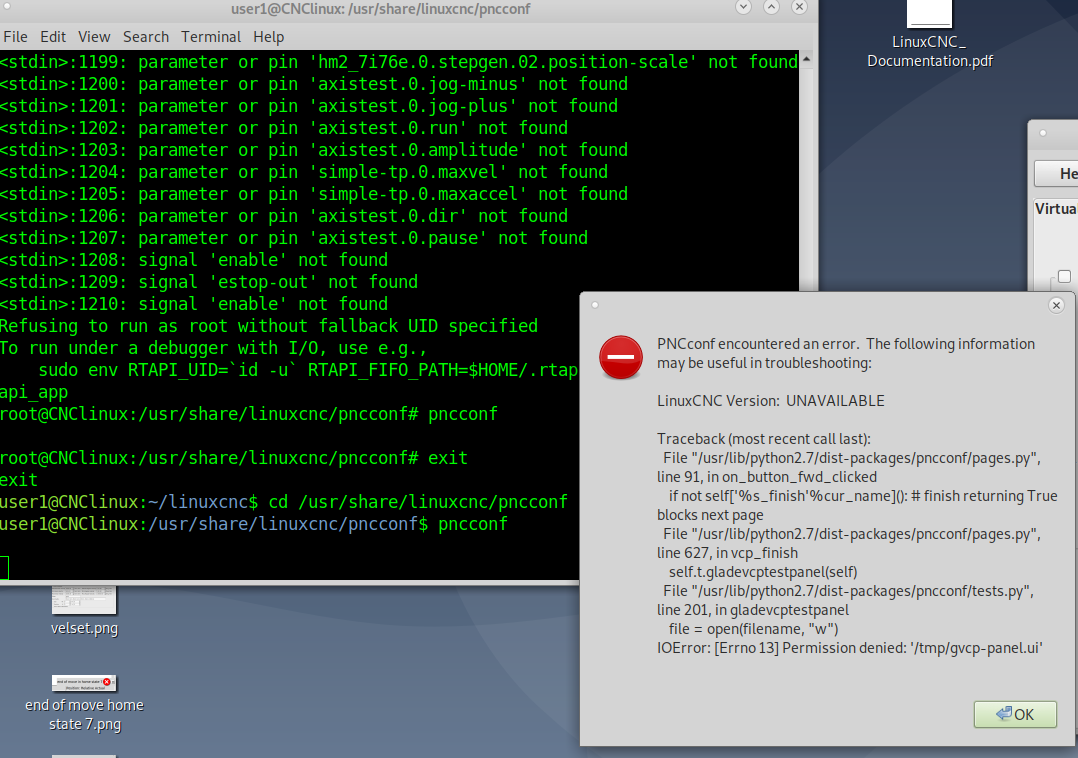Click the terminal cursor block

pyautogui.click(x=4, y=568)
